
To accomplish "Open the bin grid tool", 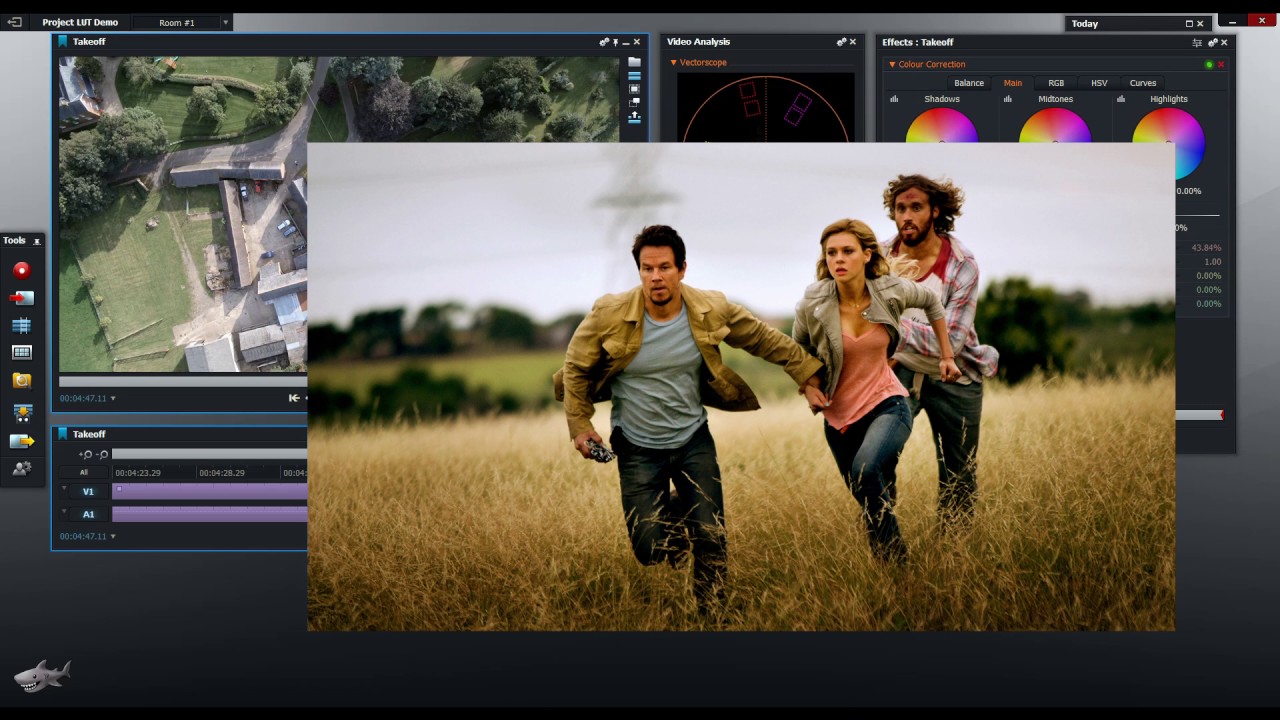I will [21, 352].
